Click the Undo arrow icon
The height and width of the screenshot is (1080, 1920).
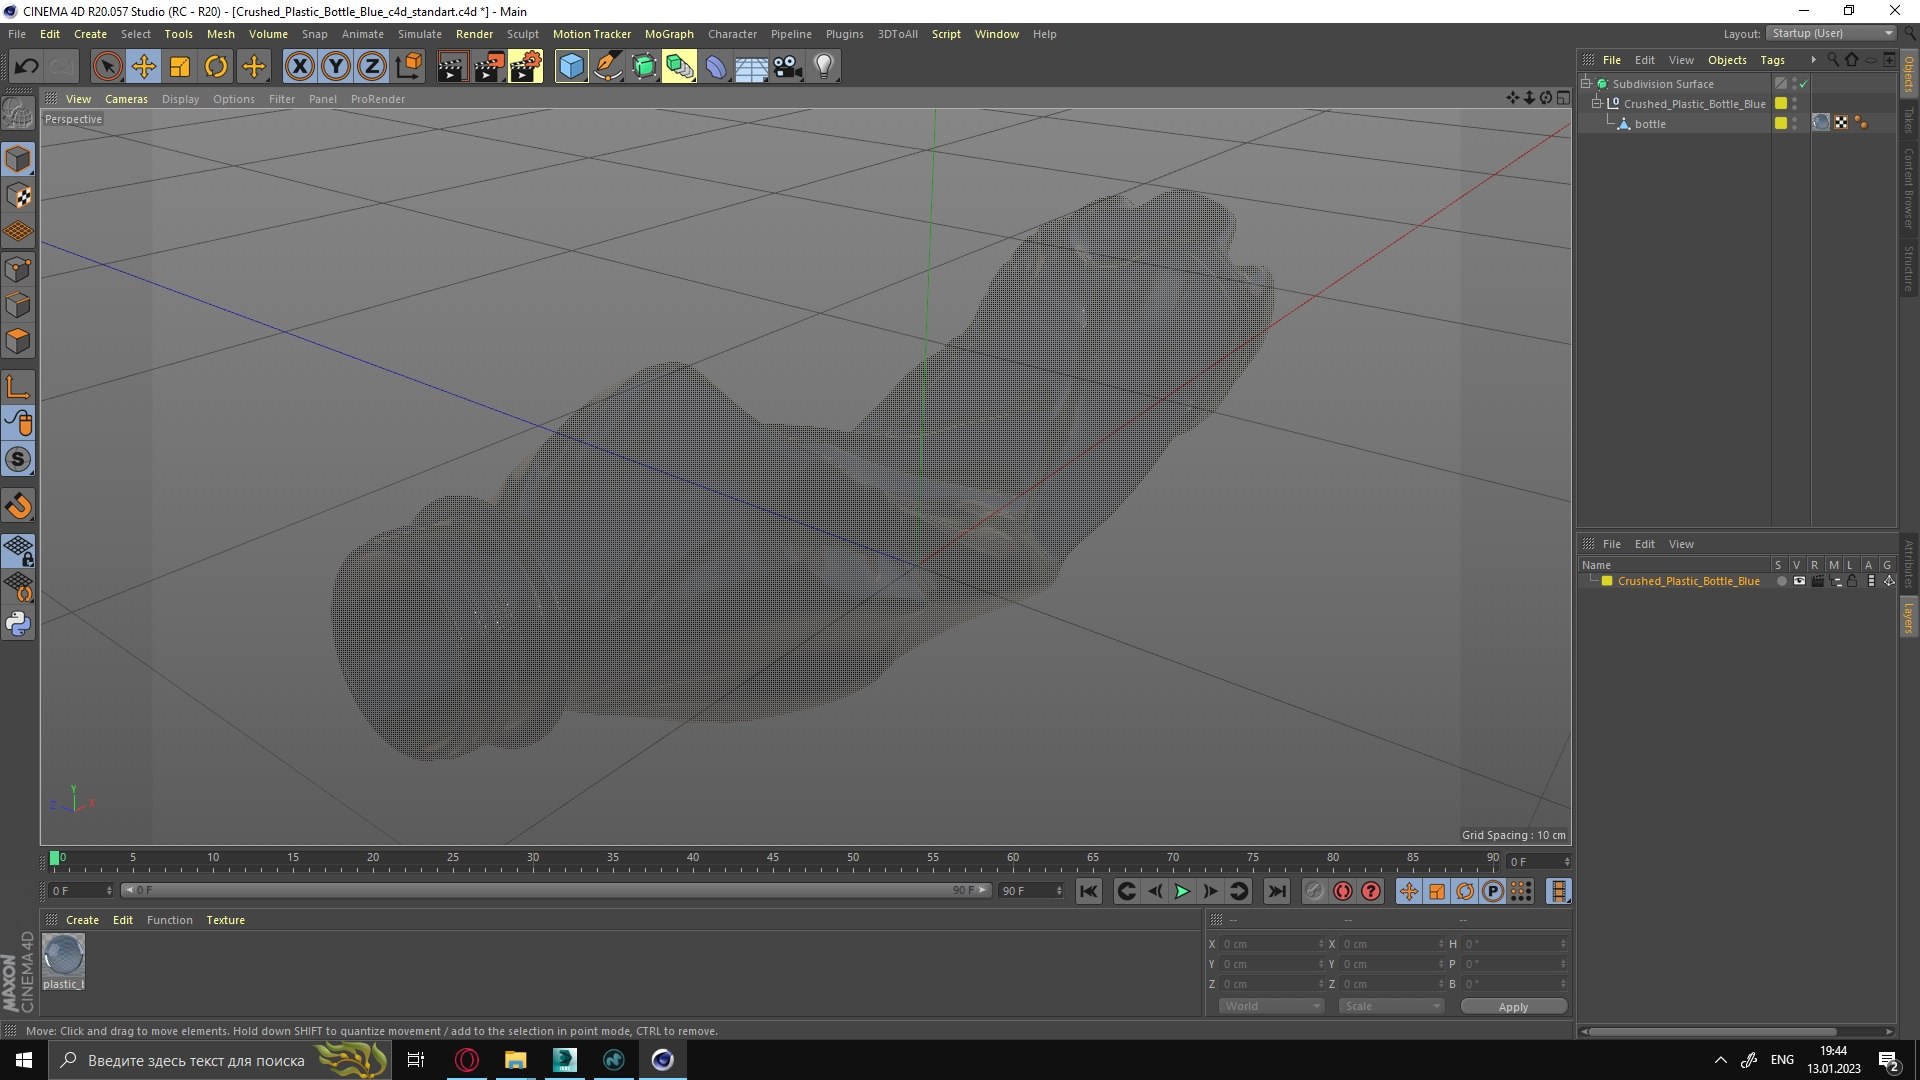click(26, 67)
